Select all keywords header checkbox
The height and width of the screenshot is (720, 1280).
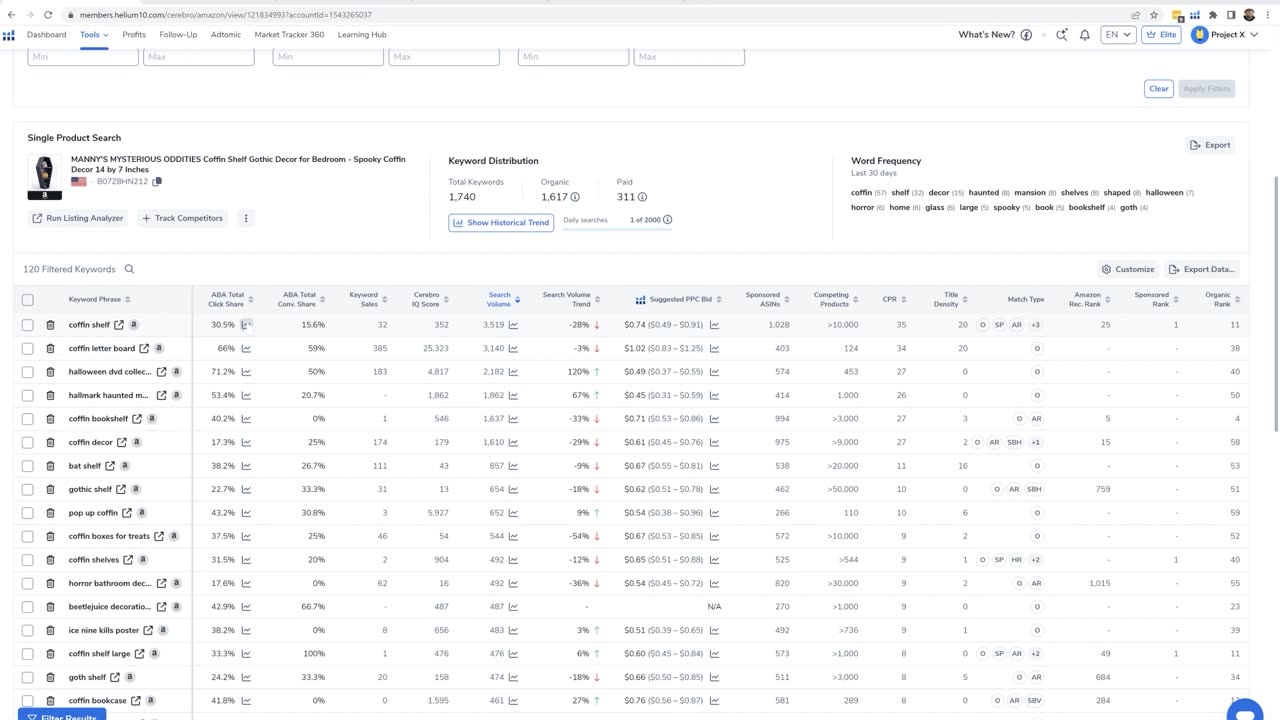(x=27, y=300)
